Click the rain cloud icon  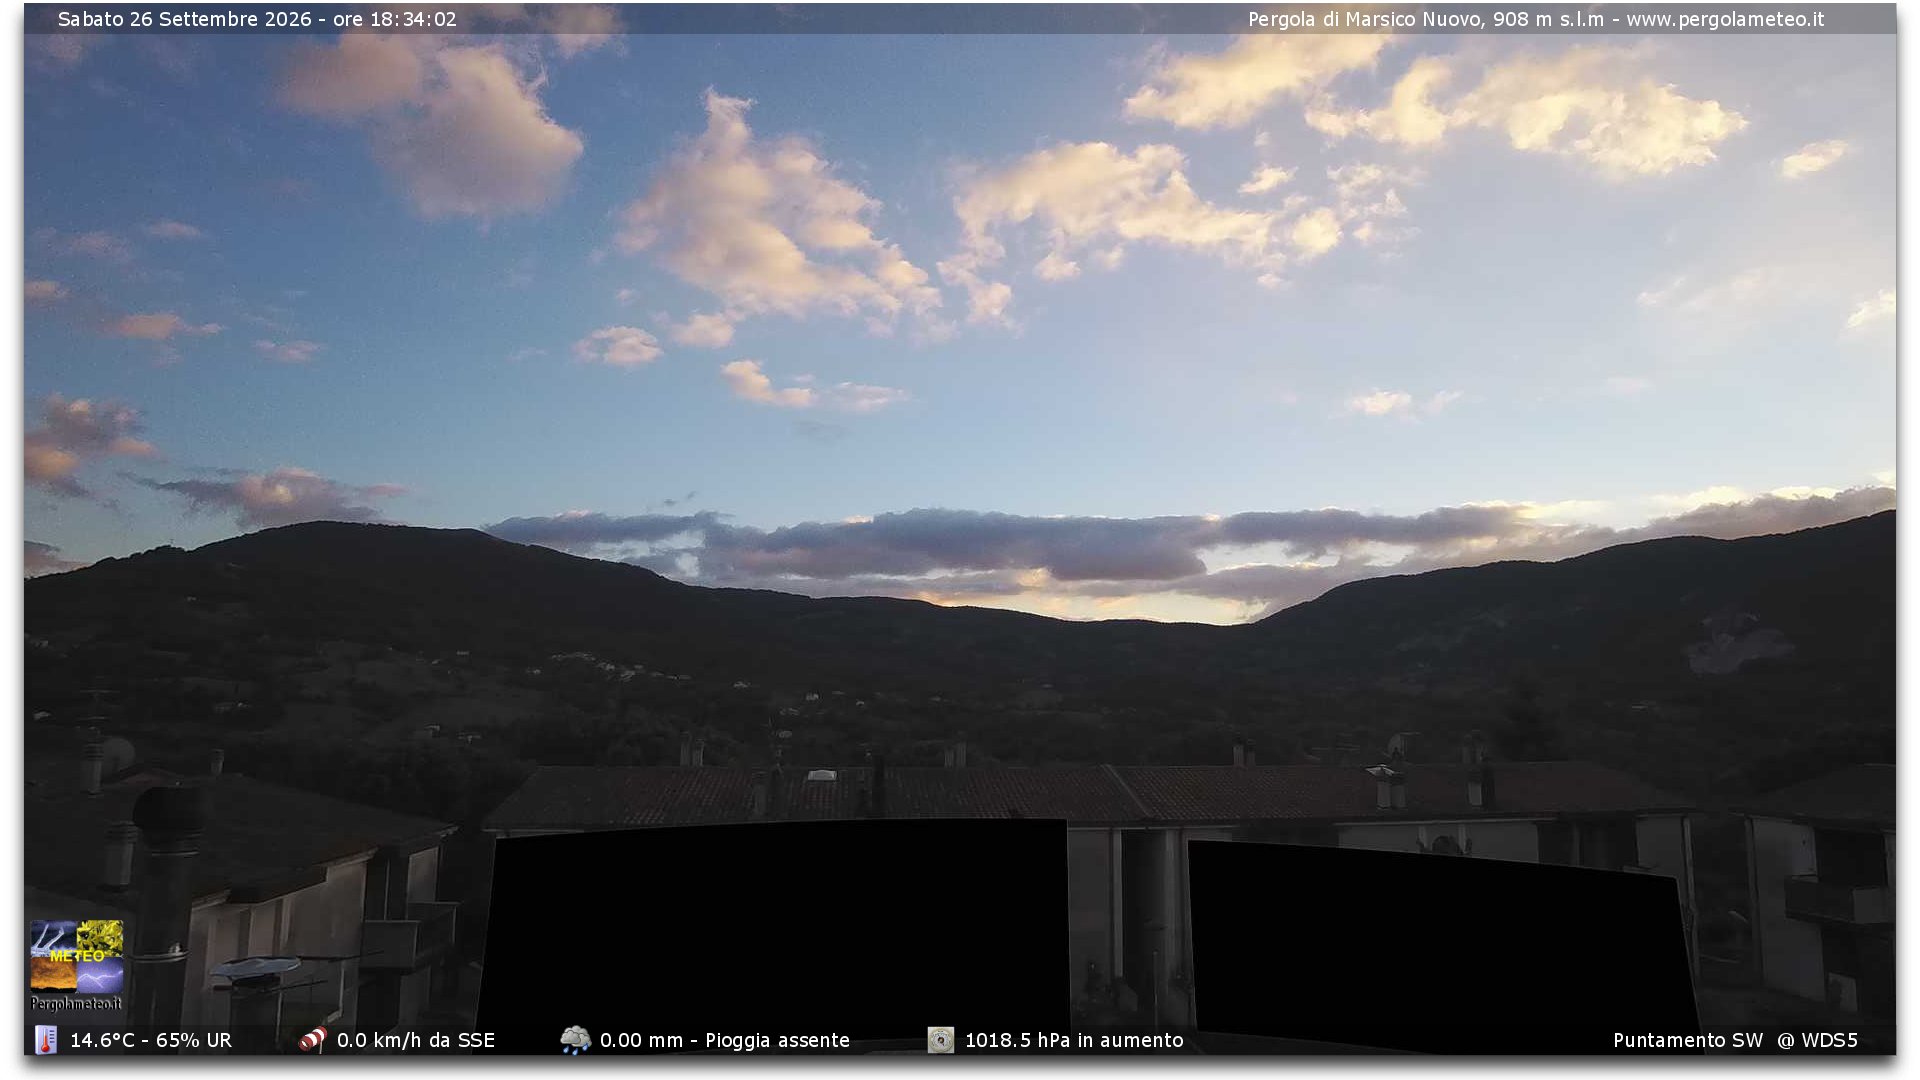tap(575, 1040)
